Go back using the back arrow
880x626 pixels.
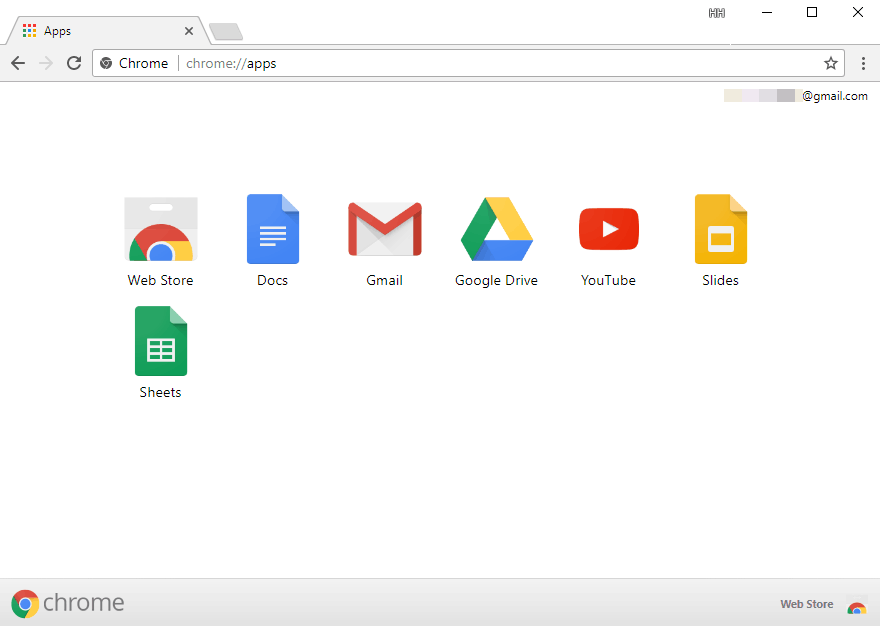click(18, 63)
